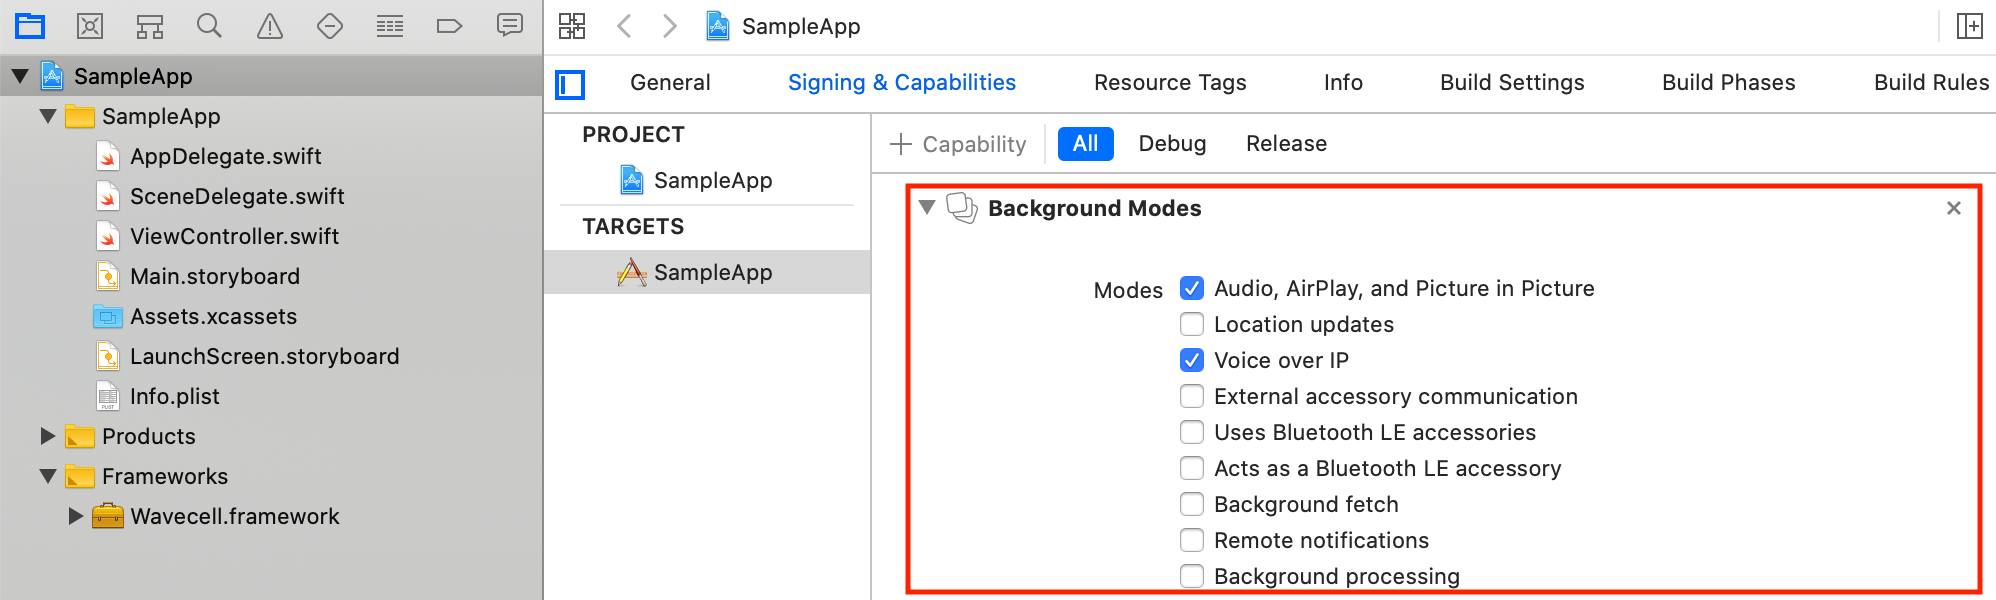Click SampleApp icon in the jump bar
Screen dimensions: 1996x600
pos(718,26)
